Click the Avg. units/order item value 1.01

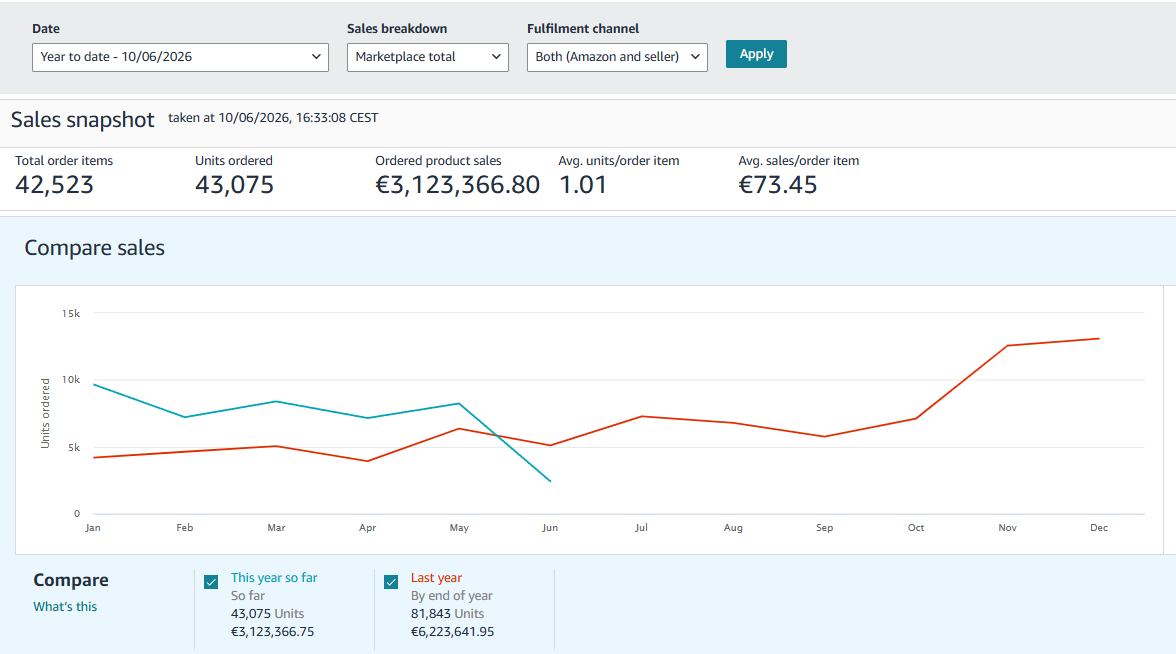point(583,184)
